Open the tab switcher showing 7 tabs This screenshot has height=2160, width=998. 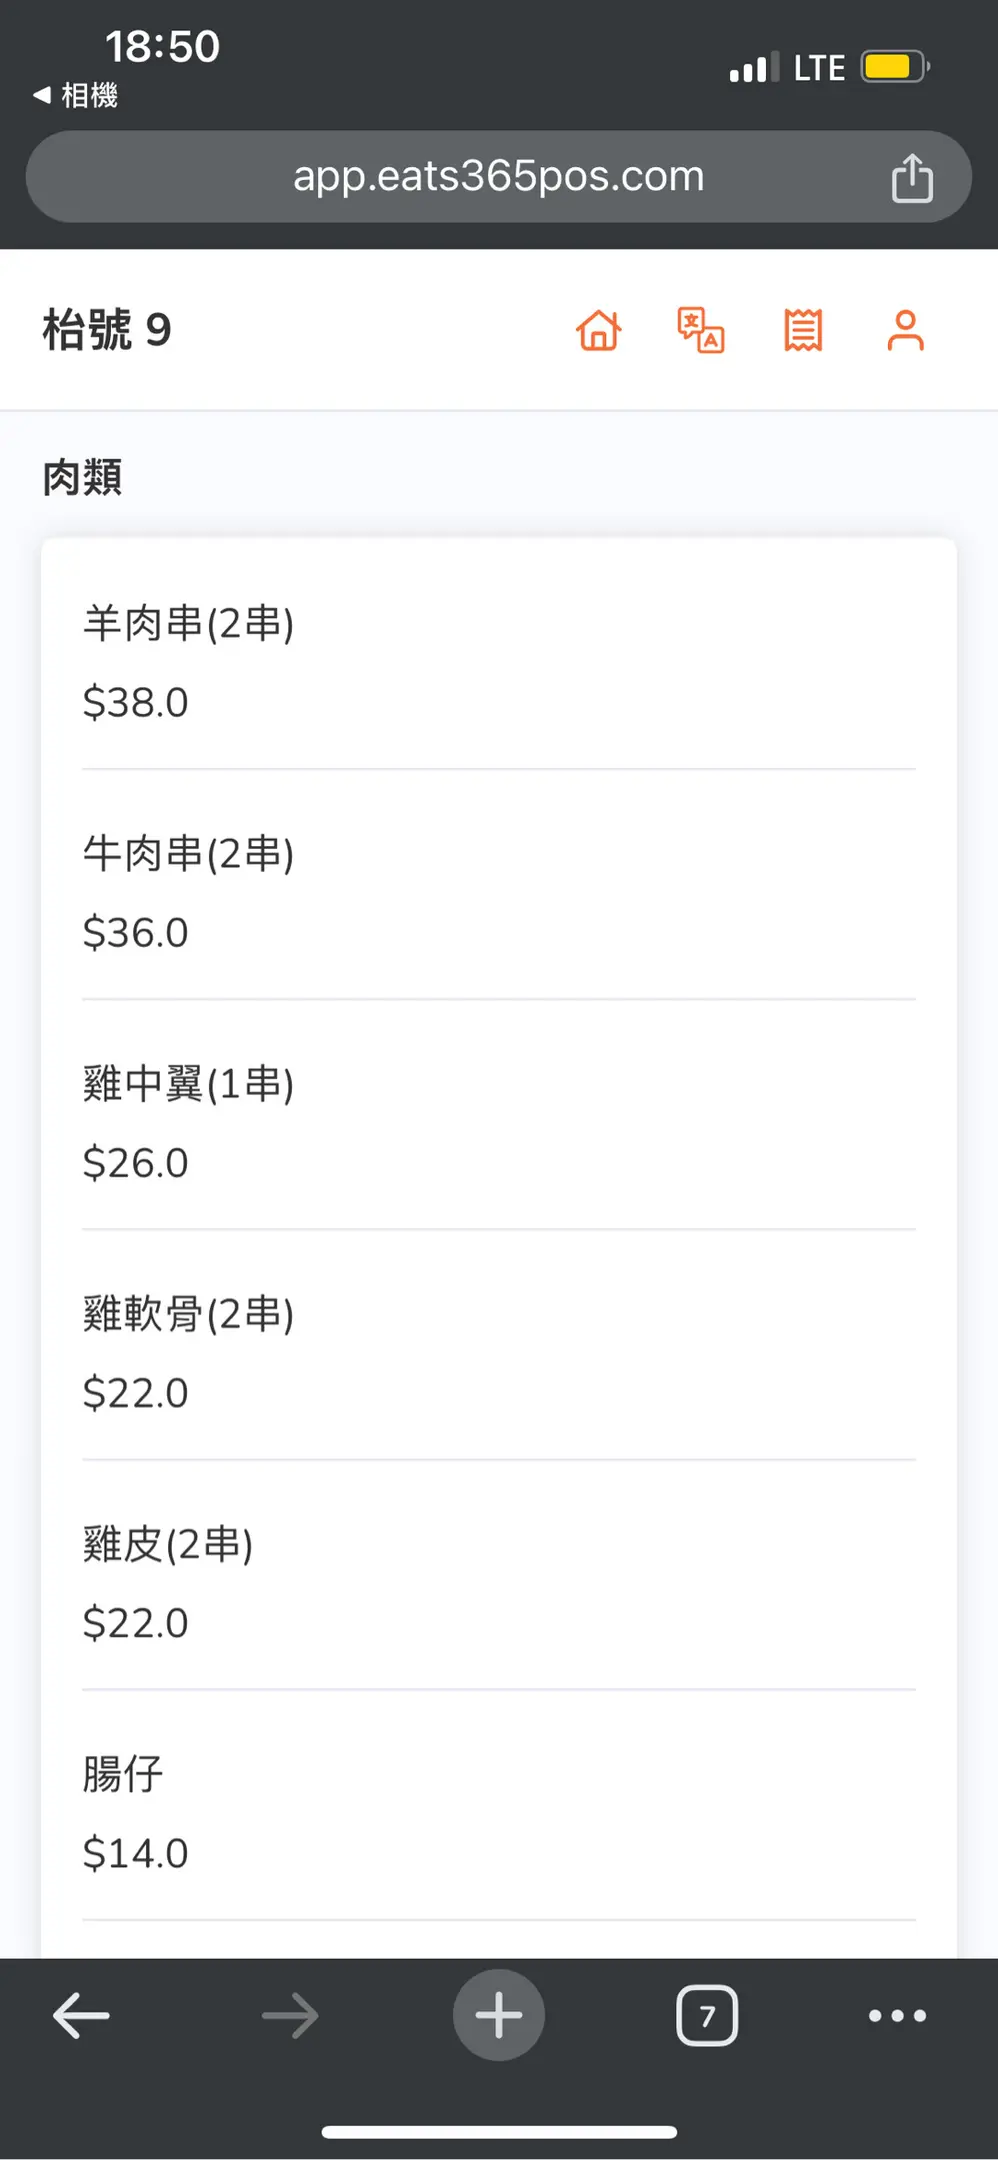[707, 2015]
